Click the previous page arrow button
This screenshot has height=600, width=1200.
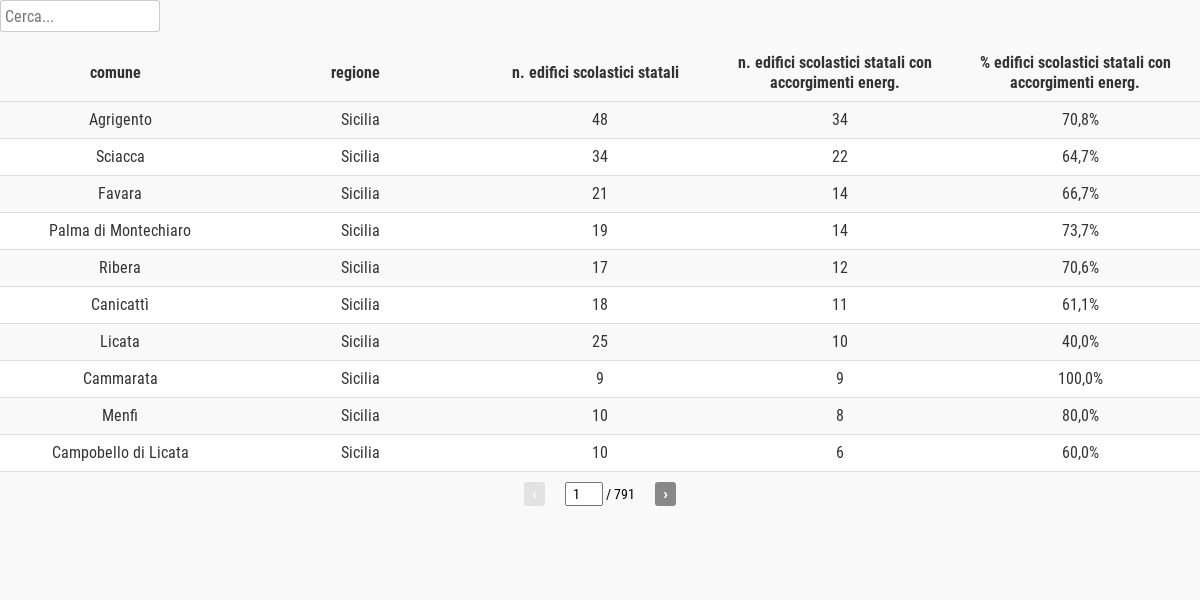coord(534,494)
